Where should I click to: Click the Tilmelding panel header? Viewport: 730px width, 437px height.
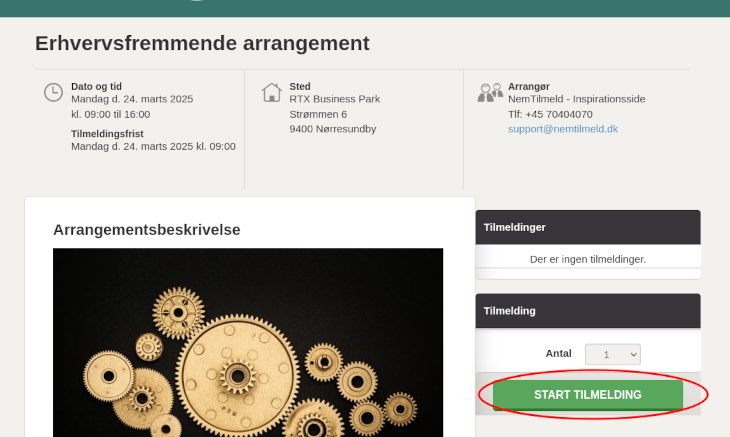click(x=588, y=311)
